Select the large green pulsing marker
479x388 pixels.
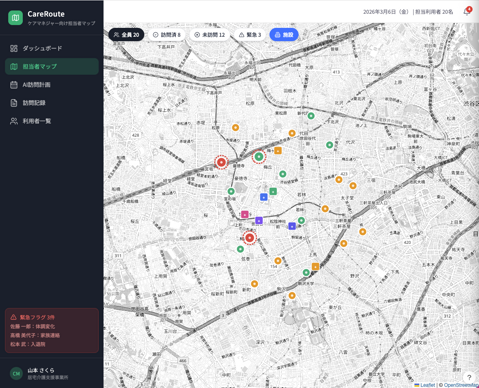(x=259, y=156)
